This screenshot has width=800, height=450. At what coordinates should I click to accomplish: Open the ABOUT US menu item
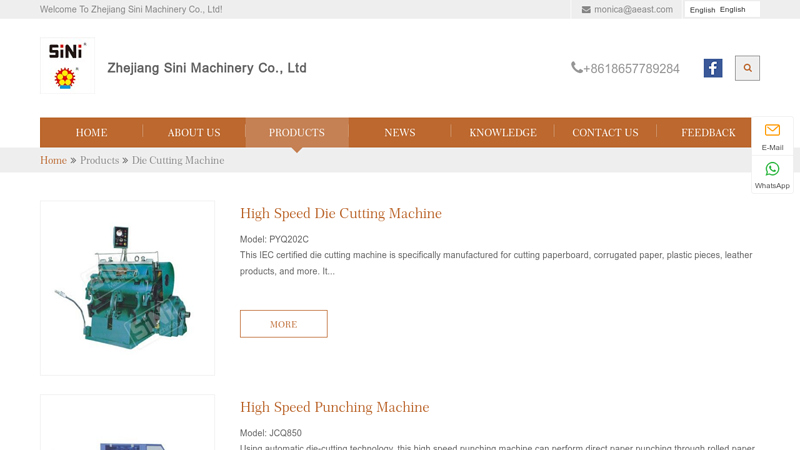click(x=194, y=133)
